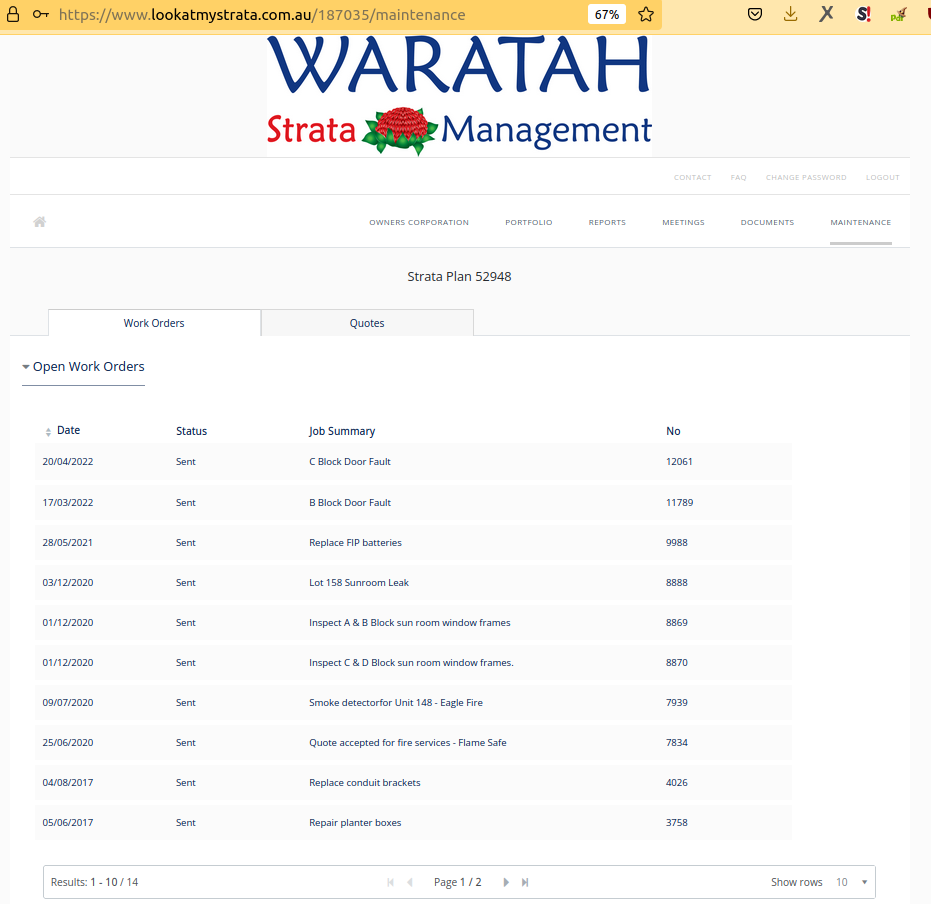Go to previous results page arrow
Image resolution: width=931 pixels, height=904 pixels.
click(x=410, y=882)
